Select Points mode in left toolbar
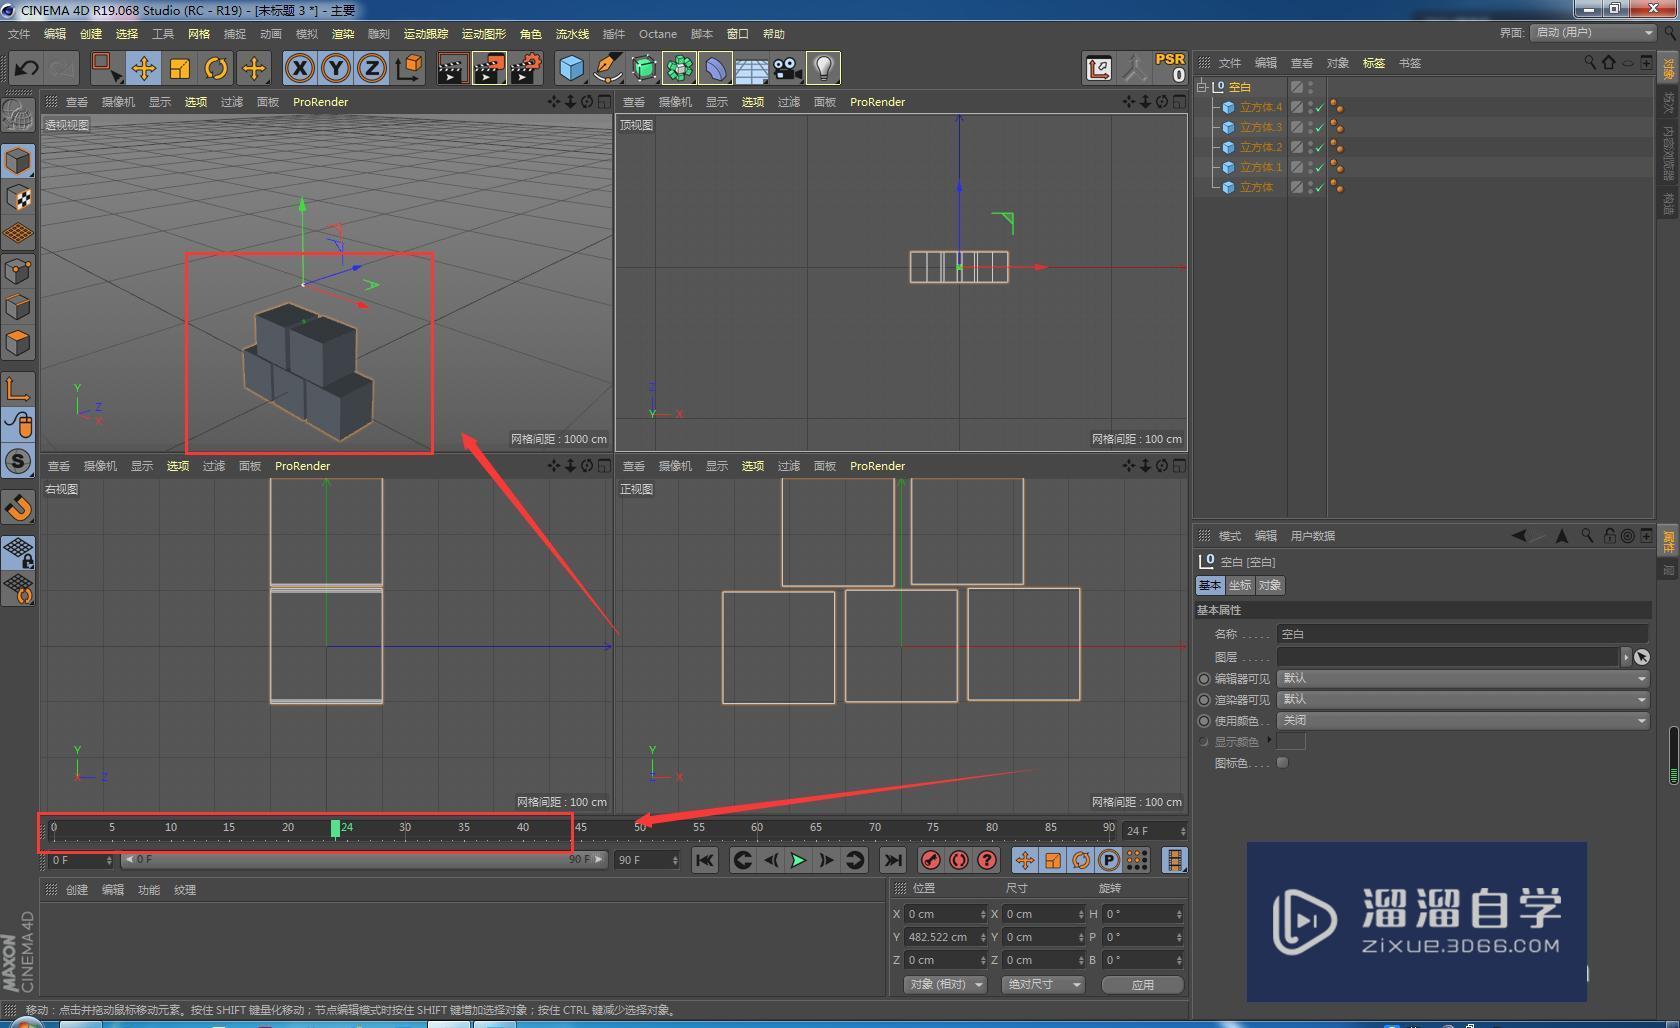Screen dimensions: 1680x1028 (18, 271)
